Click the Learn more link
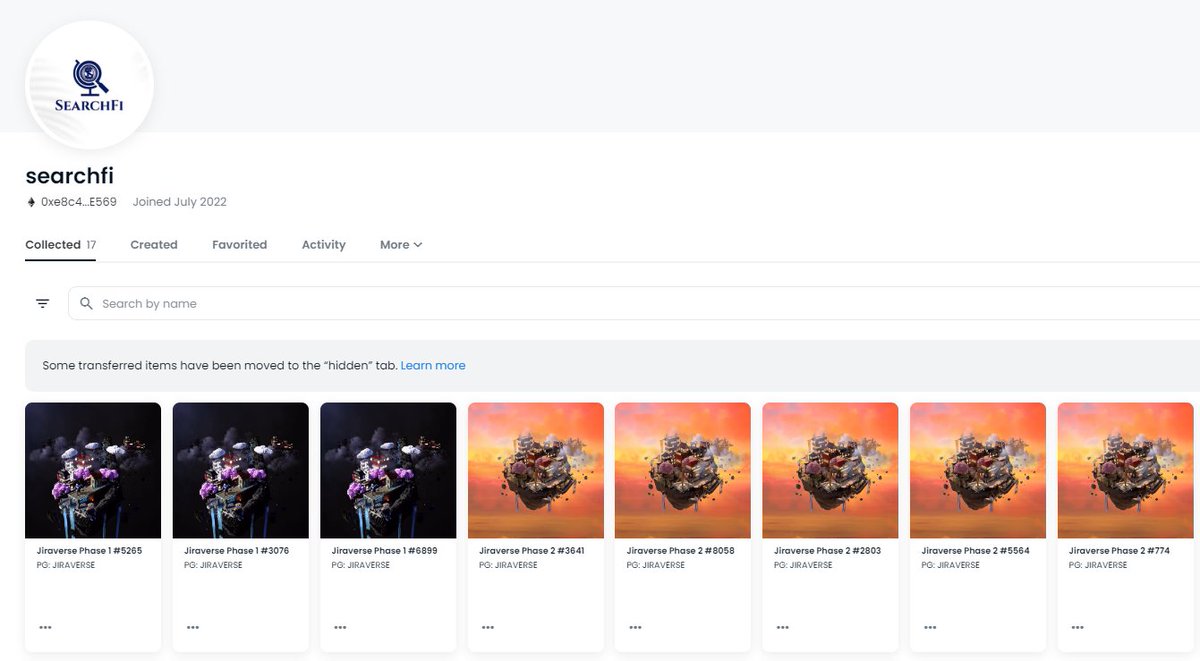 [x=433, y=366]
